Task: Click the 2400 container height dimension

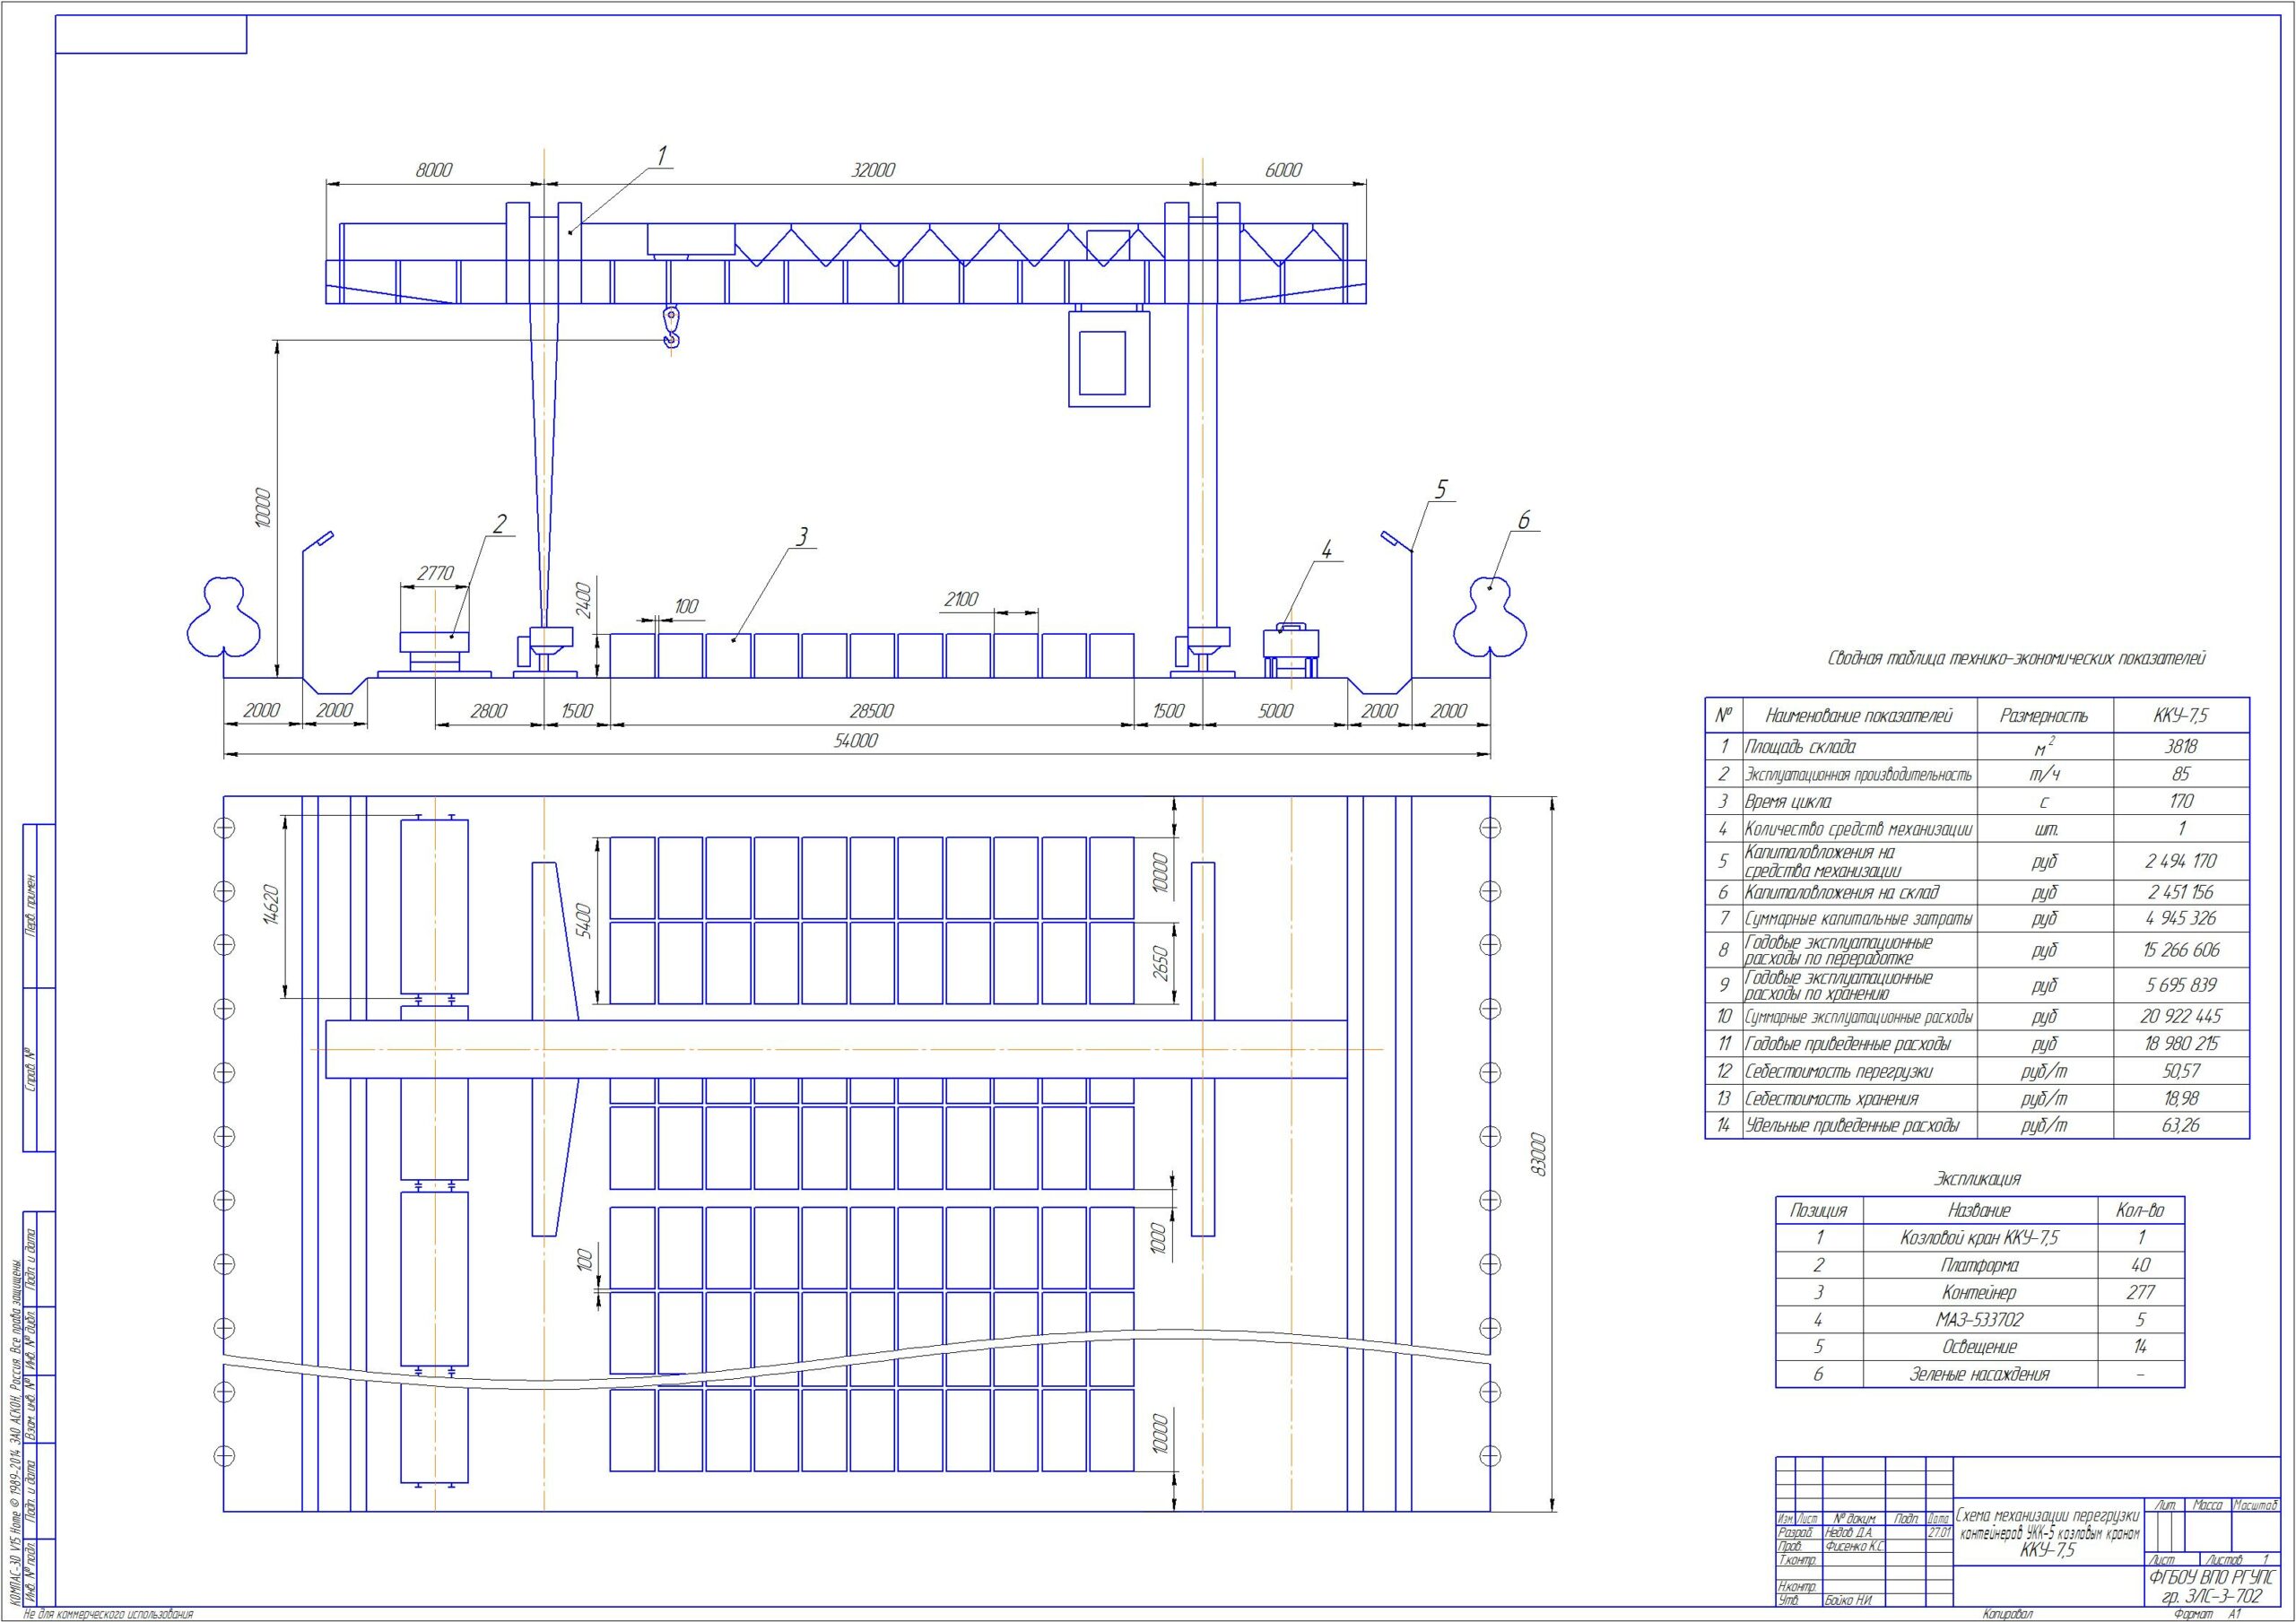Action: click(584, 600)
